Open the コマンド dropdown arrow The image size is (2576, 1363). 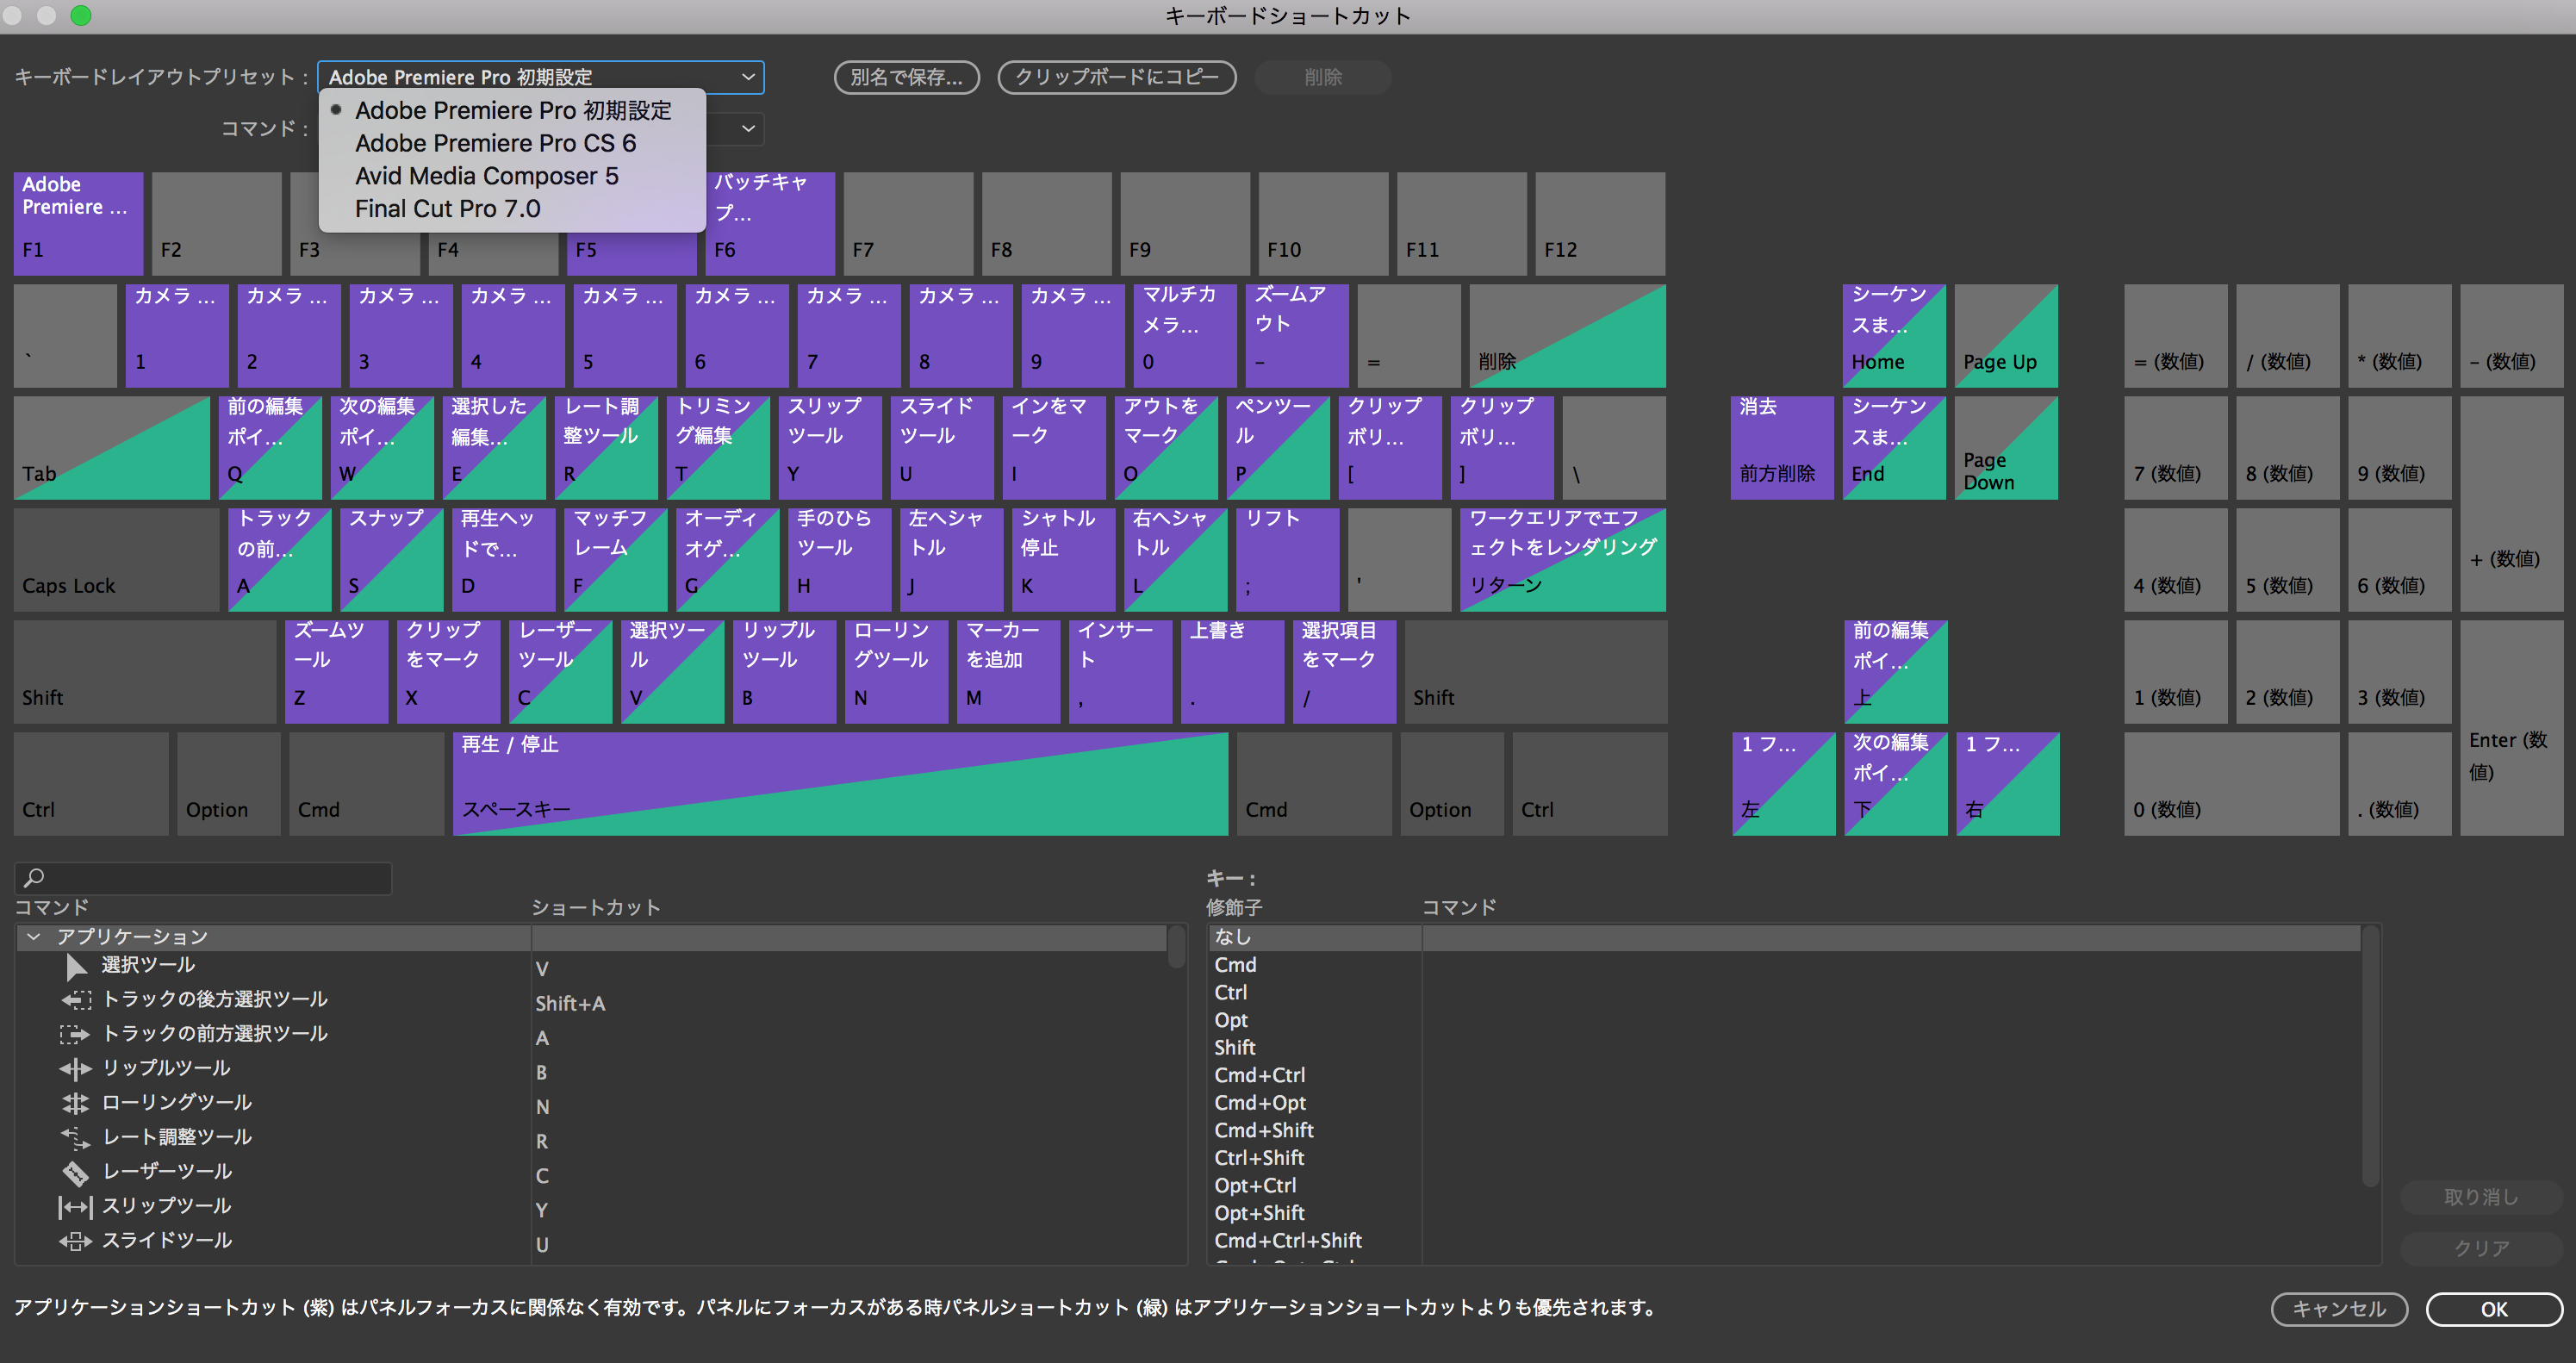(x=747, y=128)
